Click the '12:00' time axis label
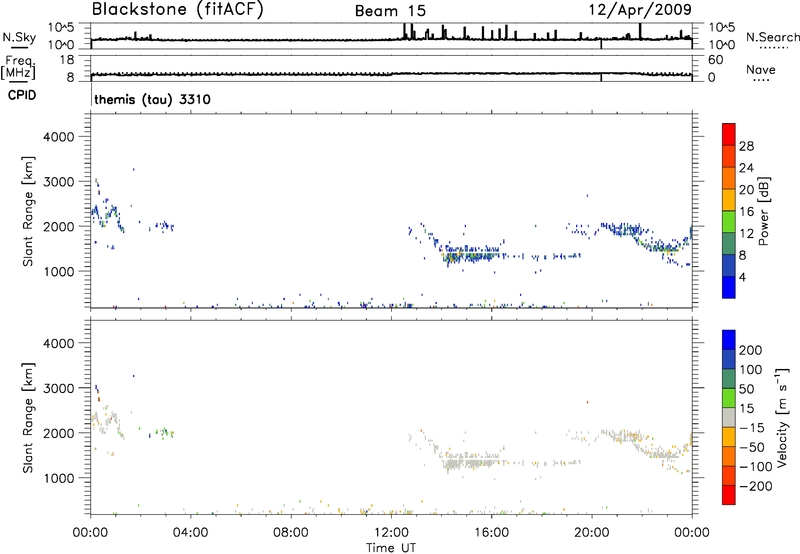 391,533
